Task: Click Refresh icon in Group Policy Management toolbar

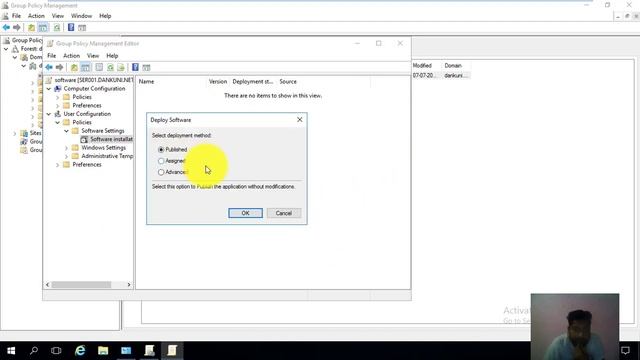Action: point(57,28)
